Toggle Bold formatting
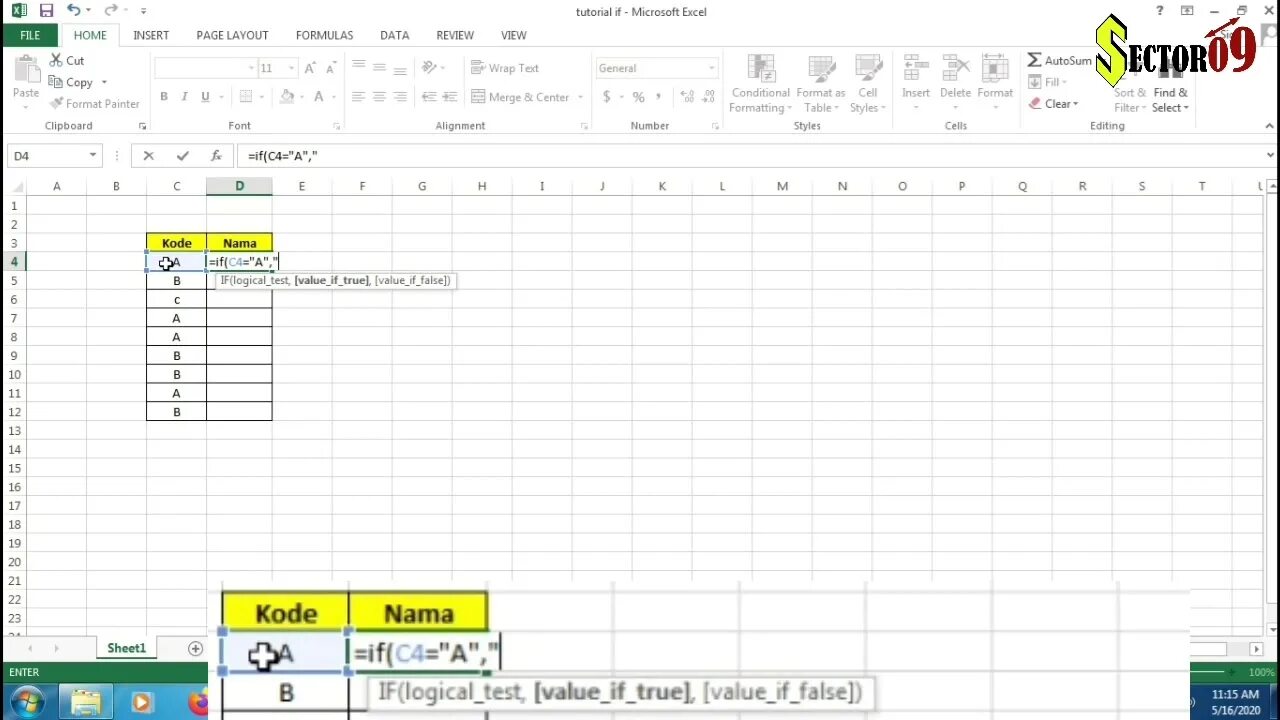The width and height of the screenshot is (1280, 720). pyautogui.click(x=164, y=97)
